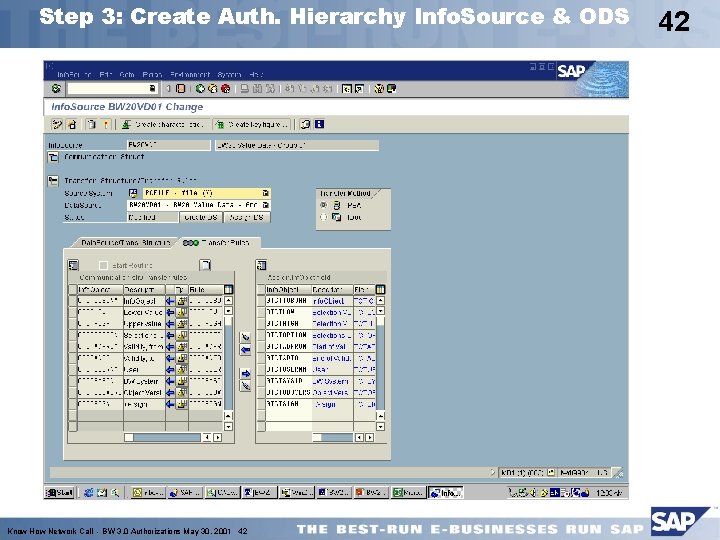Expand the Communication Structure section
720x540 pixels.
[53, 158]
